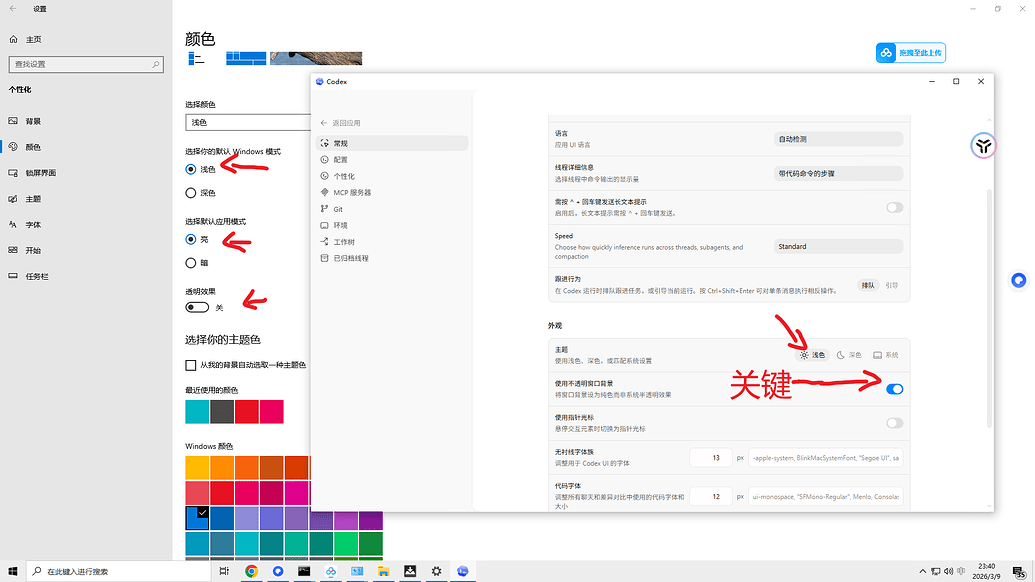The width and height of the screenshot is (1035, 582).
Task: Open 环境 section in Codex settings
Action: 392,226
